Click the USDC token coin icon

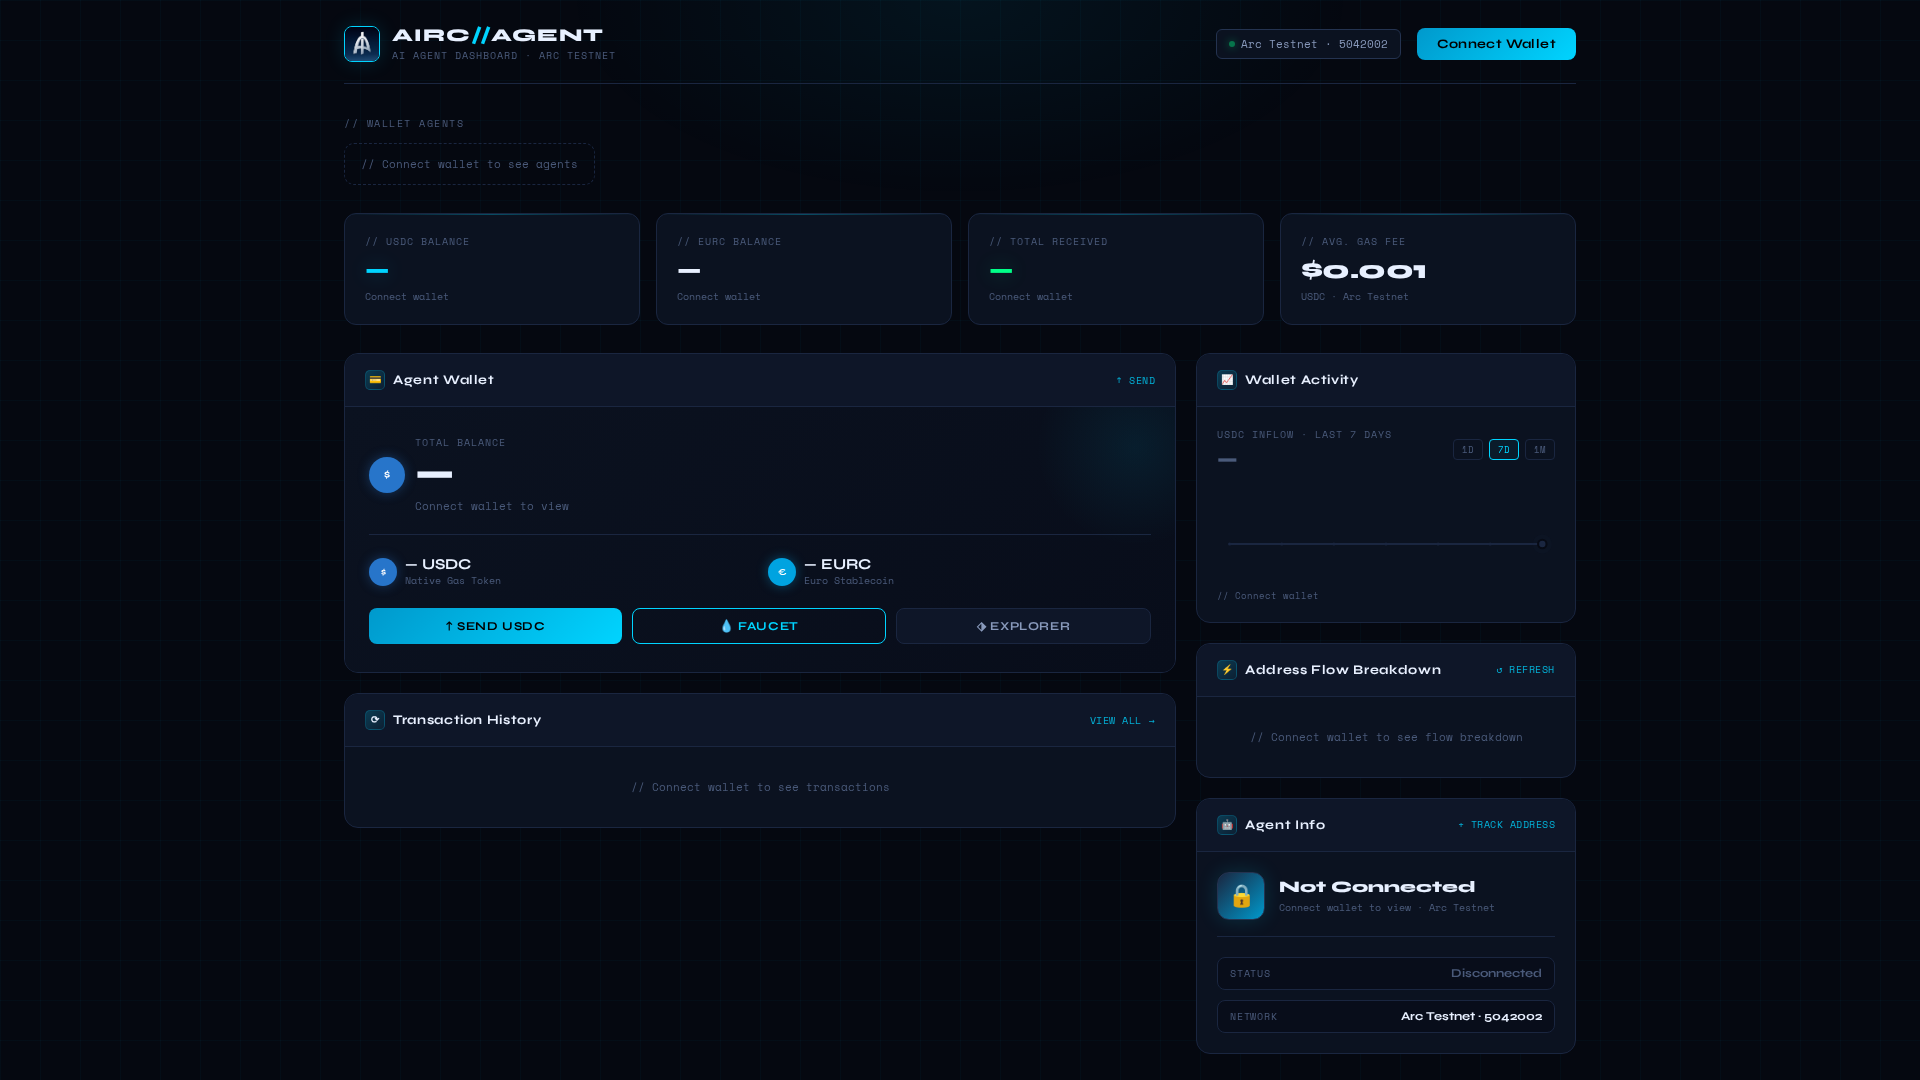(x=383, y=572)
